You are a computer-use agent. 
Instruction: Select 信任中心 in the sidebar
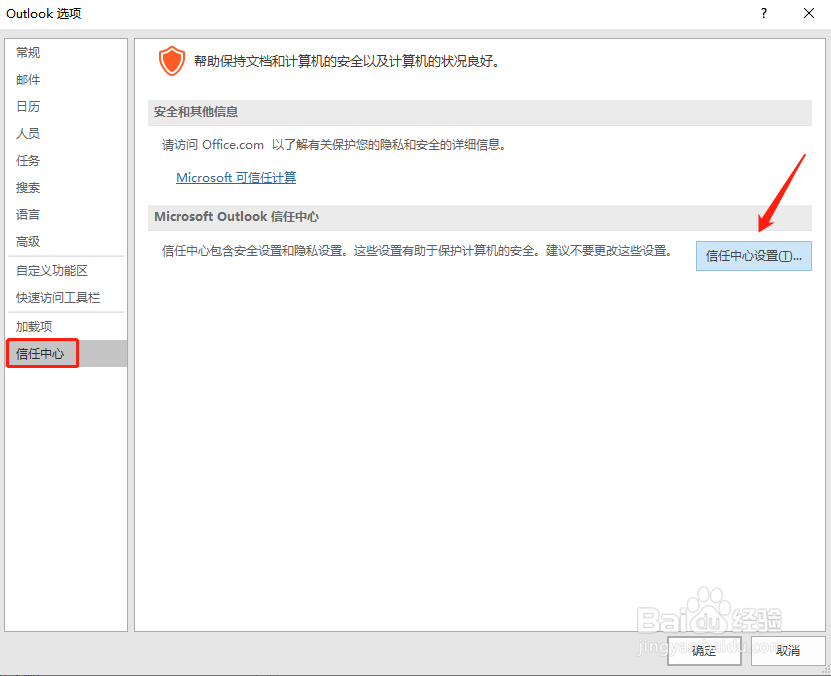(66, 353)
